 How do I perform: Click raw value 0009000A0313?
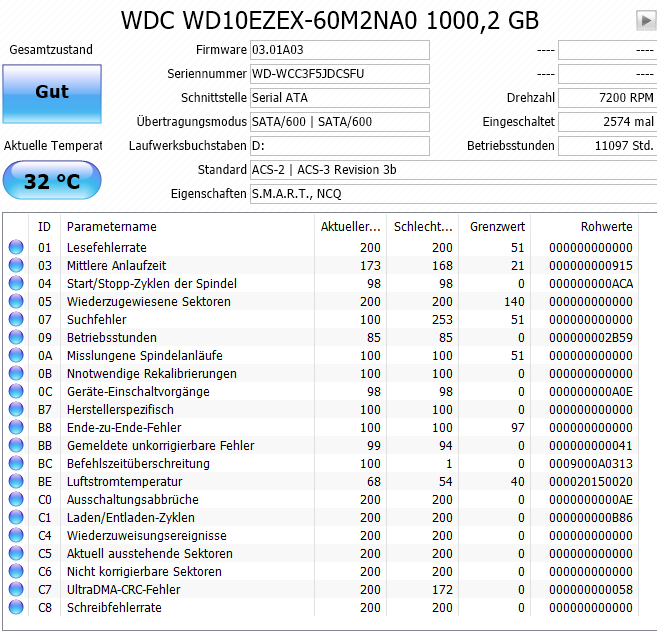coord(591,464)
